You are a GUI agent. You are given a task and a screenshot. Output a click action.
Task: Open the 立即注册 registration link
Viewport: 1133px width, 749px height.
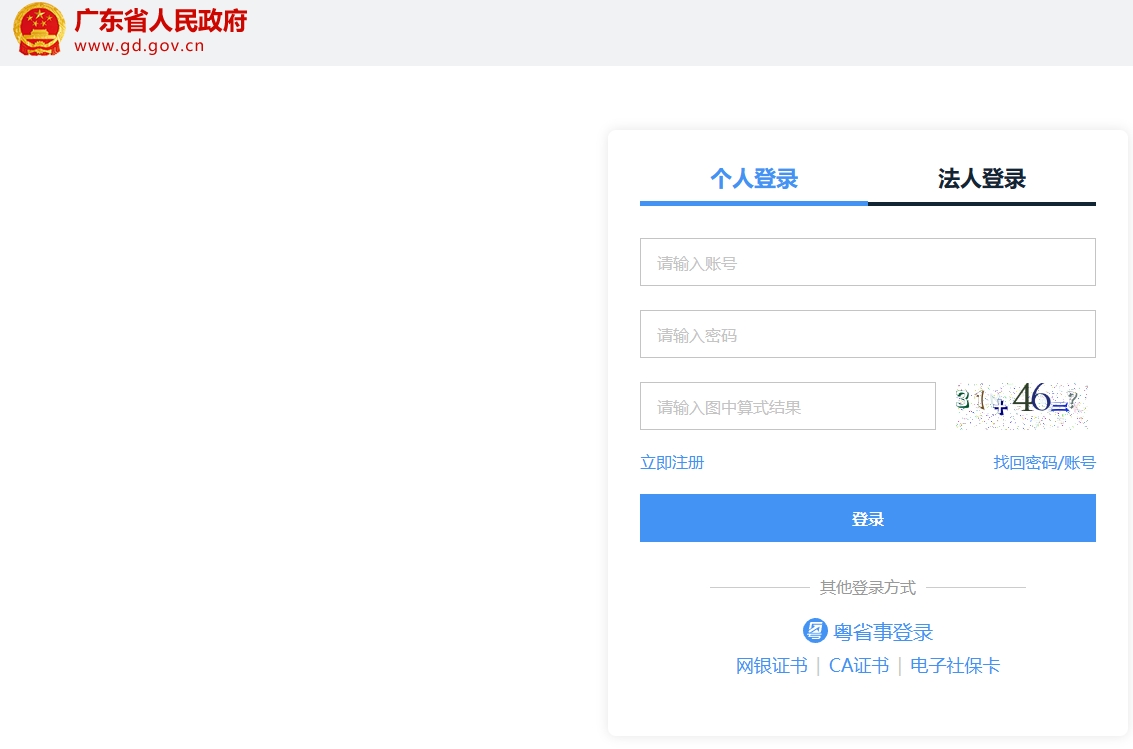672,462
